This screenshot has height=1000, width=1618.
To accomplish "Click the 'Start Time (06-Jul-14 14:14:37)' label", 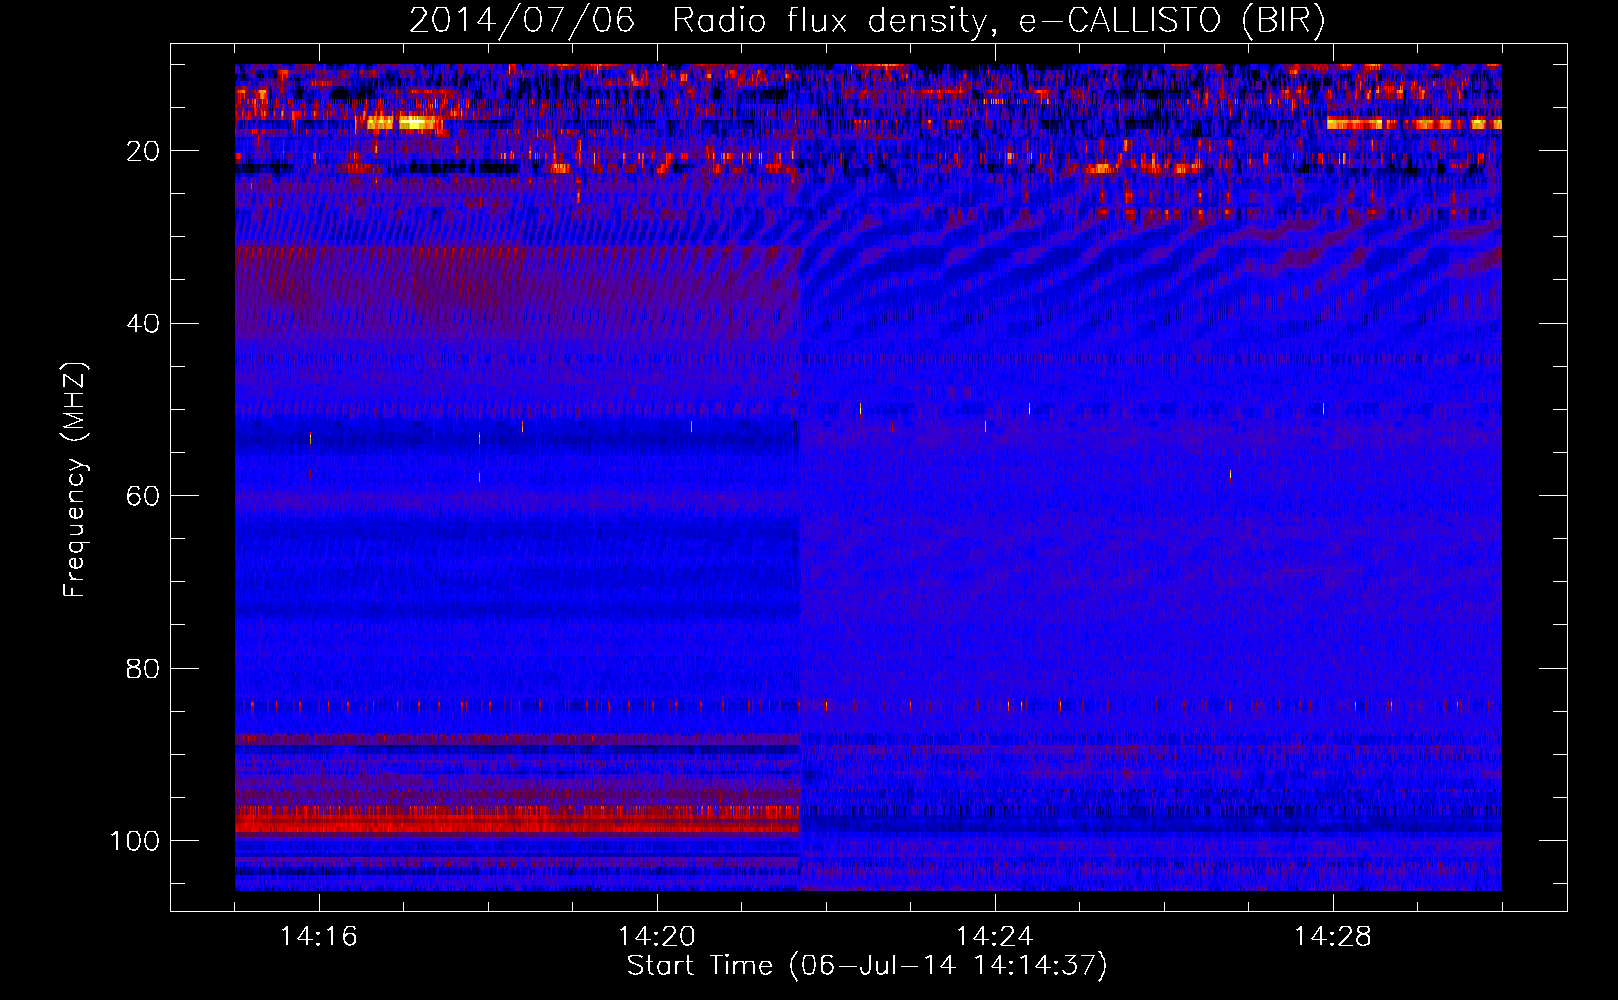I will pyautogui.click(x=867, y=966).
